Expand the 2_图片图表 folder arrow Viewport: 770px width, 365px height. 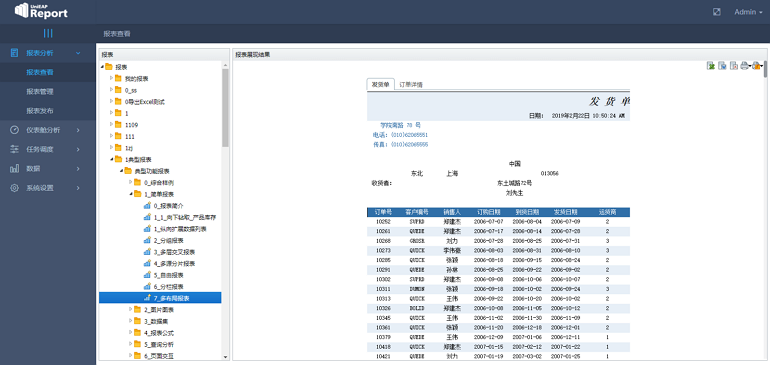coord(131,309)
